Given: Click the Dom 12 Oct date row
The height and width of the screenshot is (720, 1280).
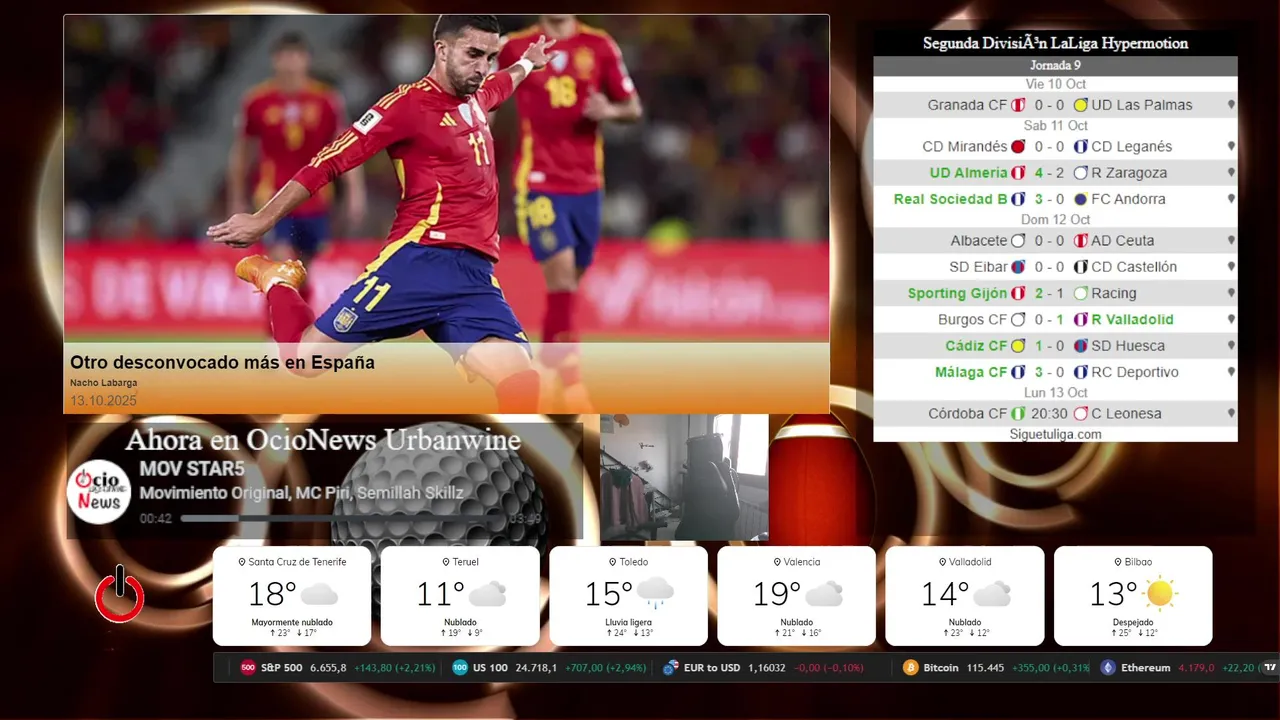Looking at the screenshot, I should click(x=1055, y=219).
